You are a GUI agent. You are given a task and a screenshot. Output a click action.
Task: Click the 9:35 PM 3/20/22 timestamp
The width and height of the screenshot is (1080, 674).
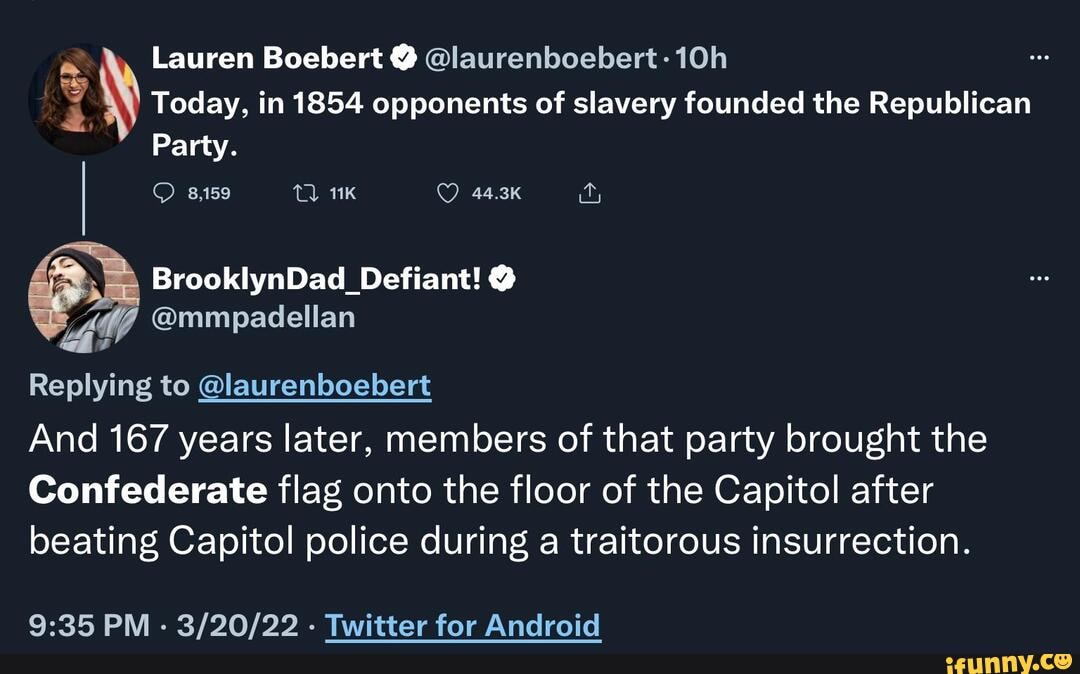pyautogui.click(x=164, y=626)
